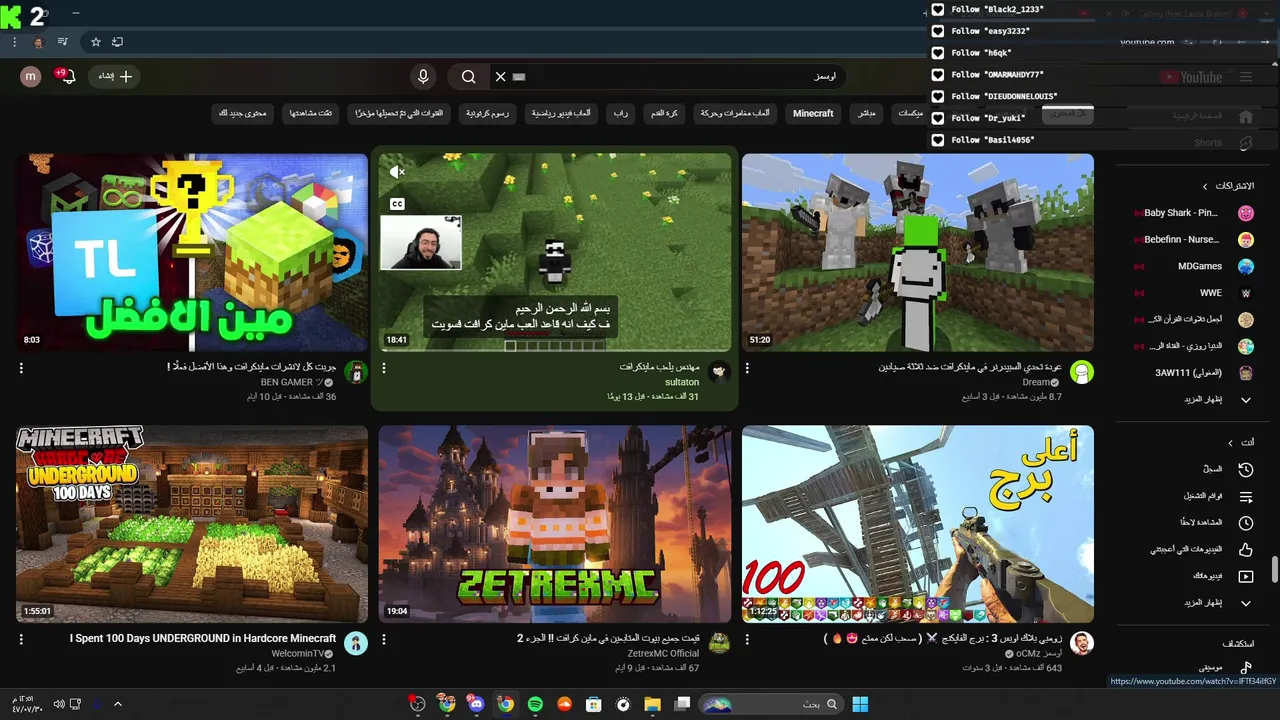This screenshot has height=720, width=1280.
Task: Open options menu for BEN GAMER video
Action: 21,368
